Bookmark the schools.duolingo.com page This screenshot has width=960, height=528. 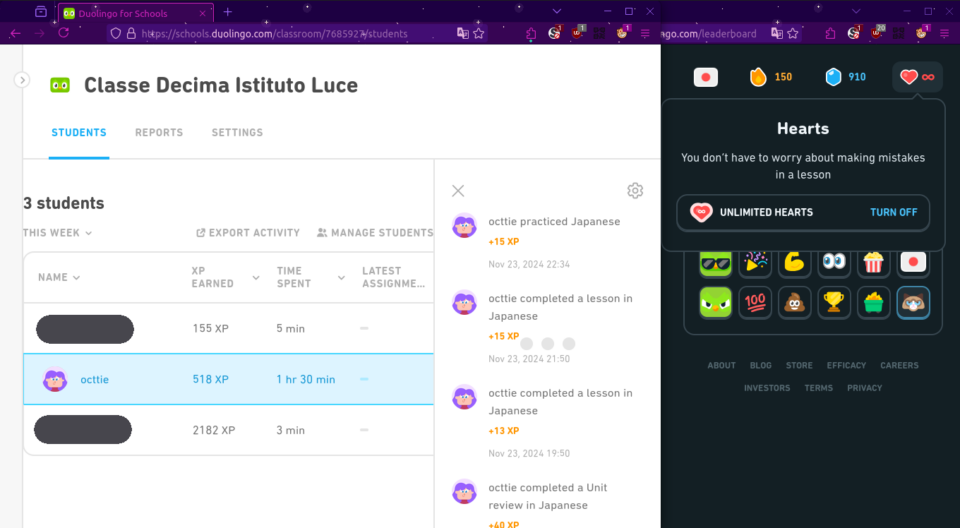pos(479,34)
